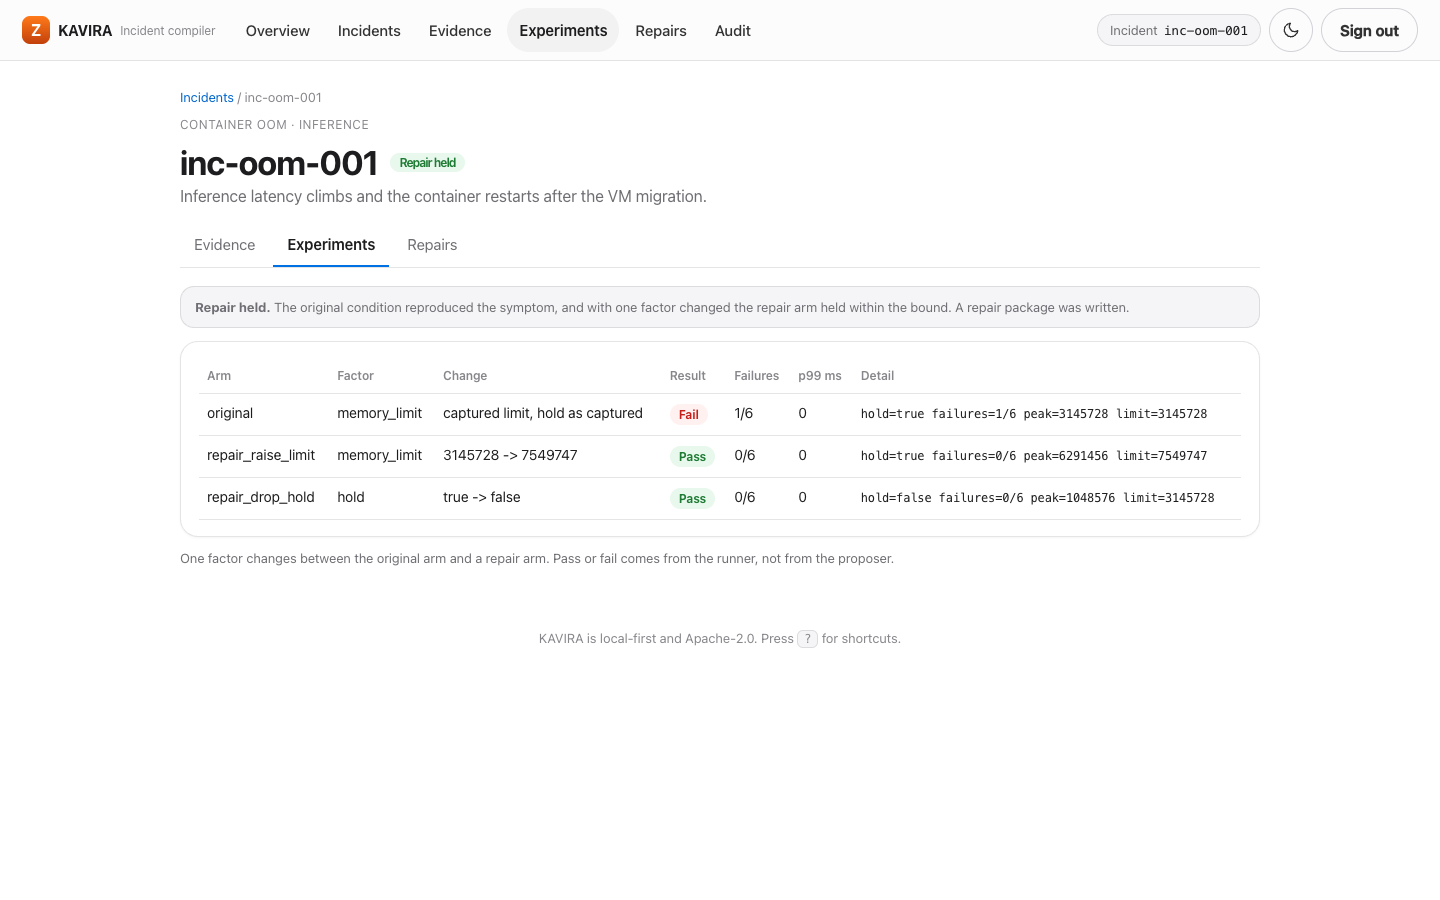Image resolution: width=1440 pixels, height=900 pixels.
Task: Click the Pass badge in repair_raise_limit row
Action: coord(692,456)
